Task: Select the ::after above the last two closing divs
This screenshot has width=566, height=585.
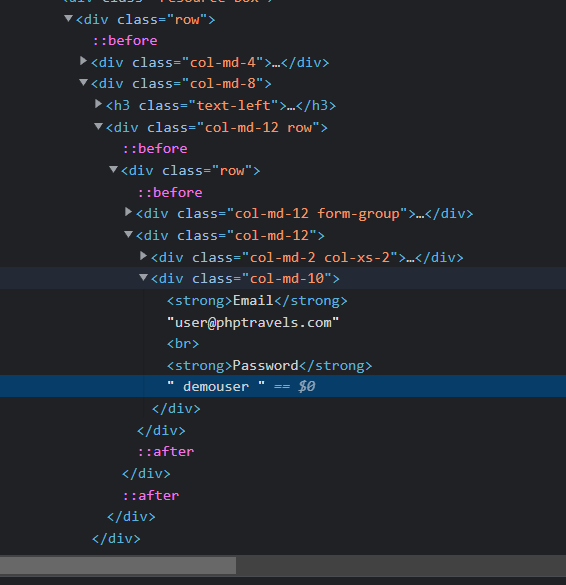Action: (x=151, y=495)
